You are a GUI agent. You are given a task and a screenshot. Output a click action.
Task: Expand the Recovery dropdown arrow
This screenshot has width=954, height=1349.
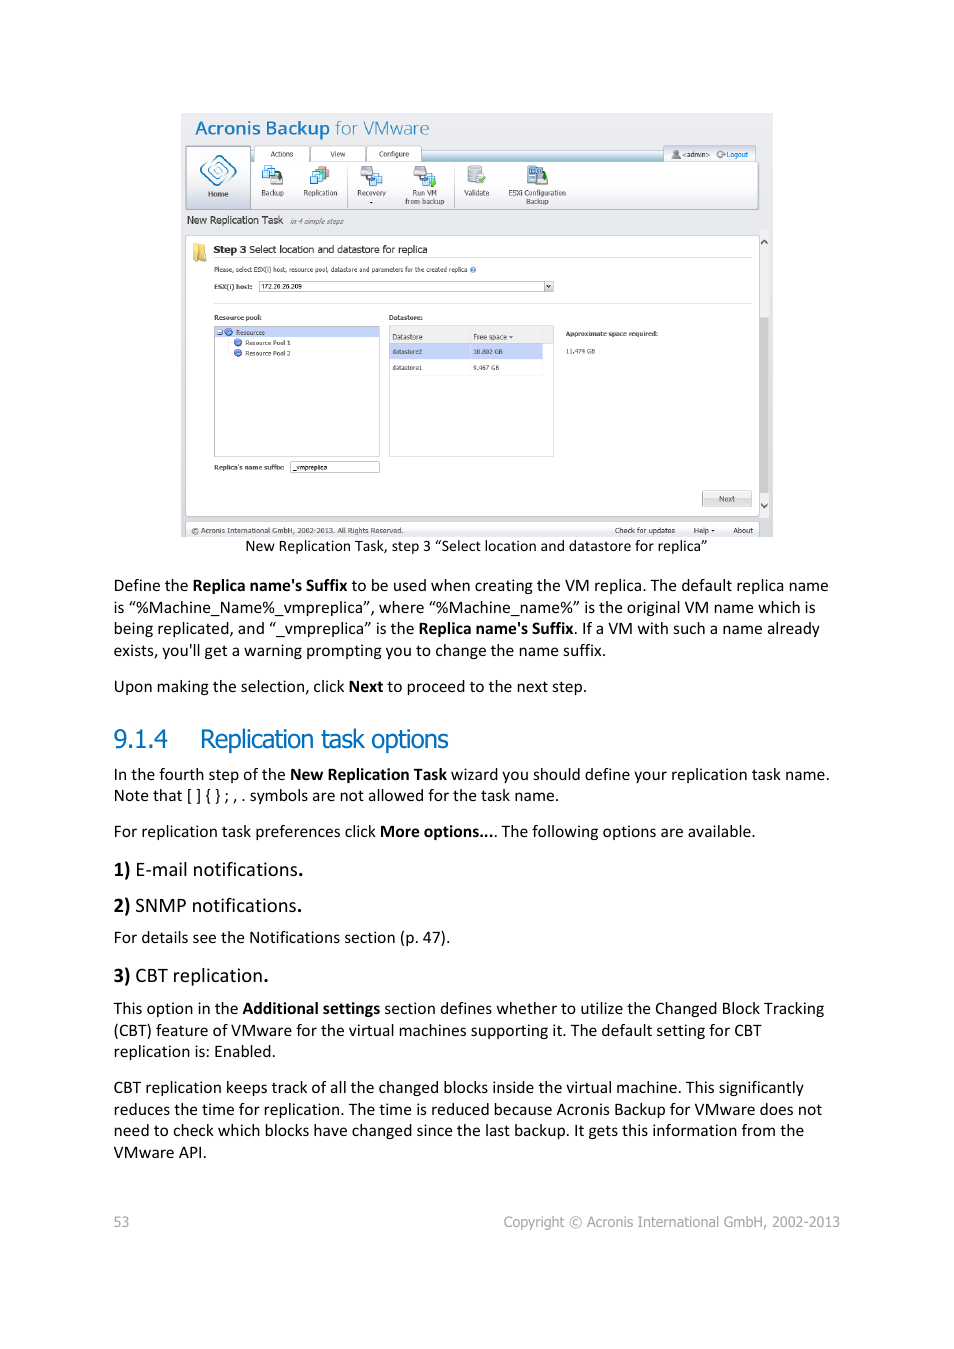[x=371, y=202]
